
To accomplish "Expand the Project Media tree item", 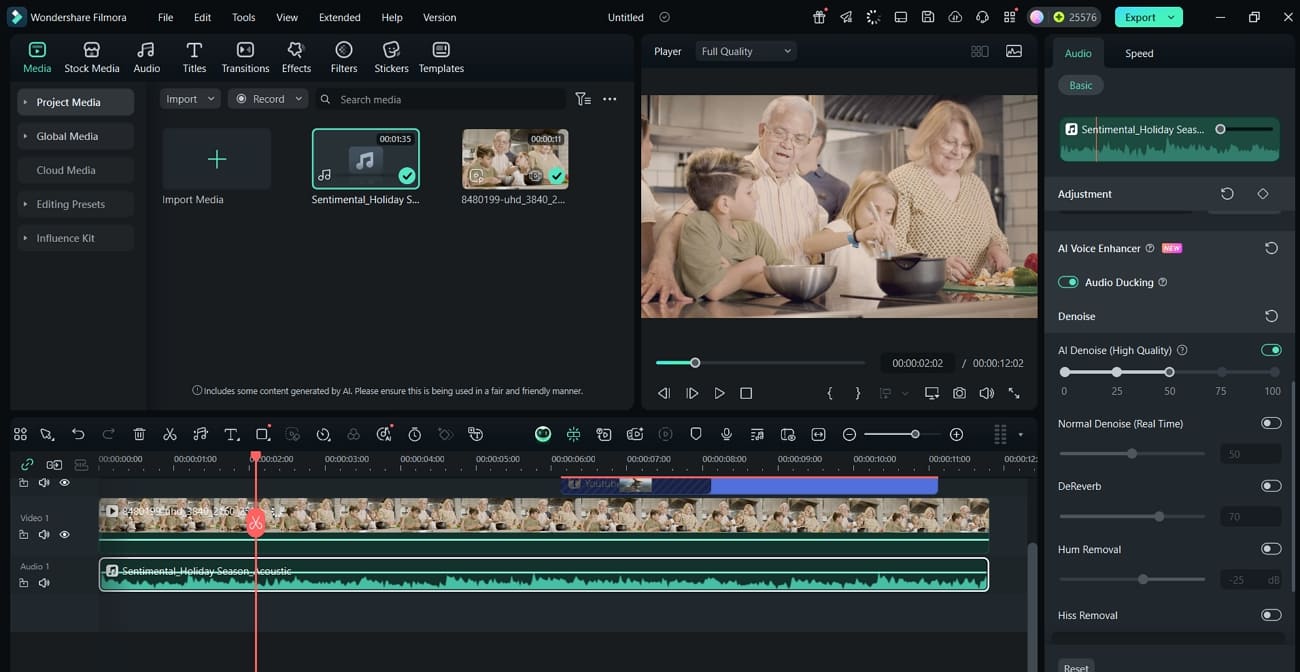I will 26,102.
